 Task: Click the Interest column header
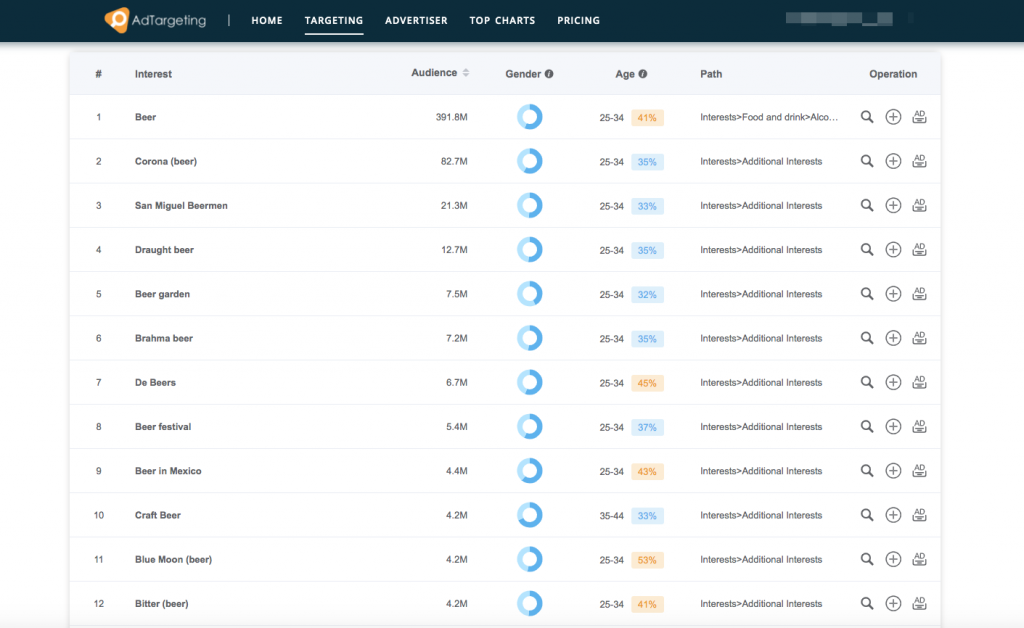153,74
